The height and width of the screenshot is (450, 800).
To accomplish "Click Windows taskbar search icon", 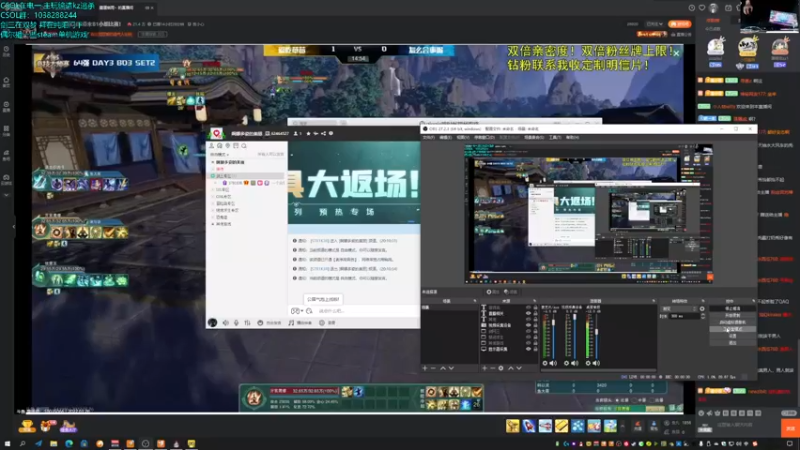I will pos(22,444).
